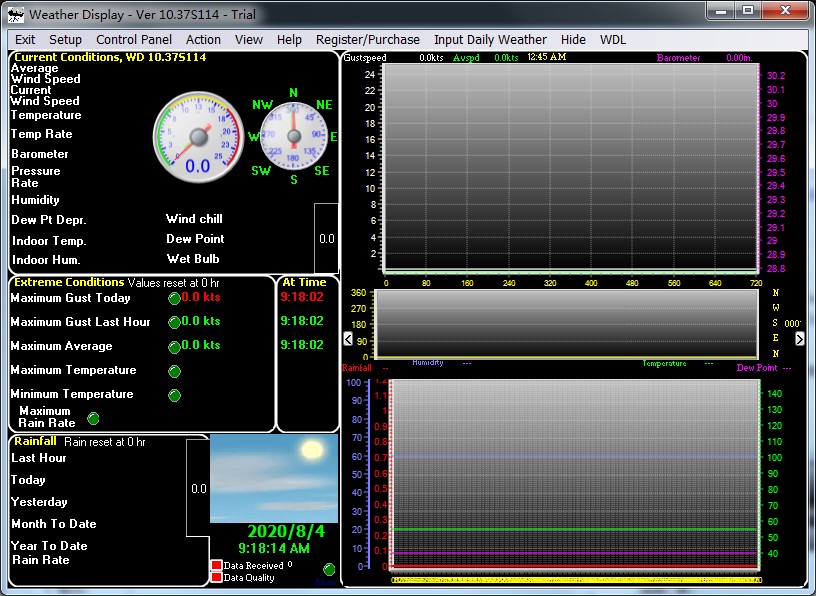
Task: Open the Control Panel menu
Action: (134, 40)
